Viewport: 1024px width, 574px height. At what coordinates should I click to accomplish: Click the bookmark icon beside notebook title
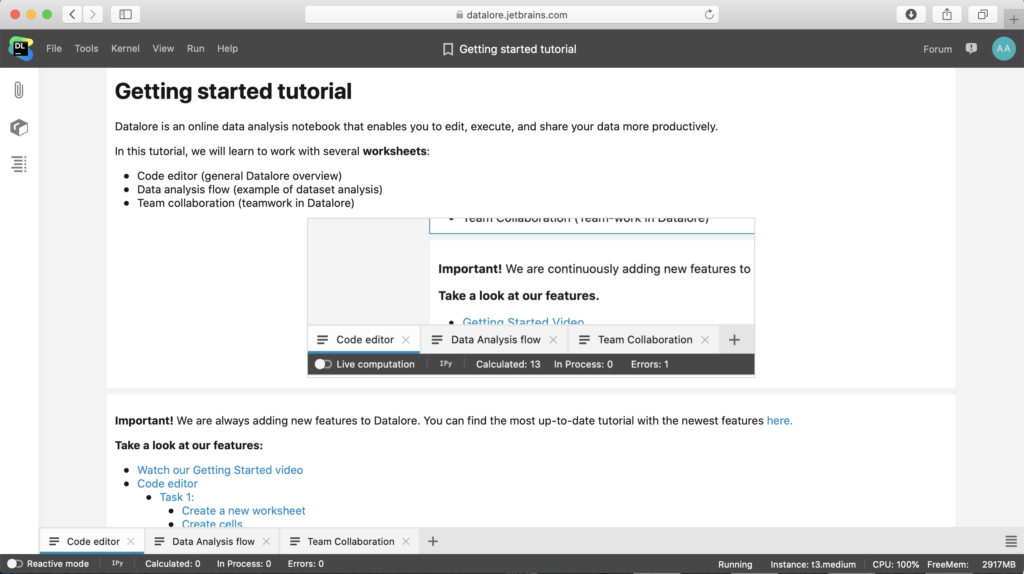coord(448,49)
